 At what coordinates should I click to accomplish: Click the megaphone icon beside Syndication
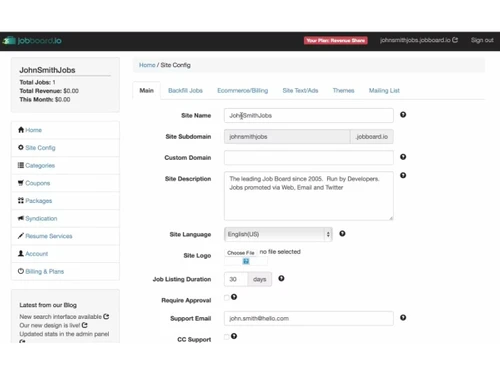(21, 218)
